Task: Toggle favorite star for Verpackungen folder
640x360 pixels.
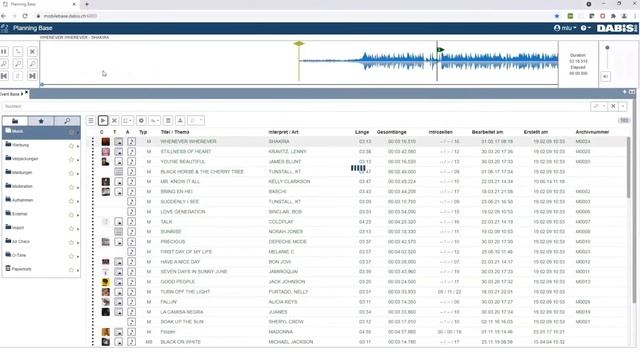Action: 71,160
